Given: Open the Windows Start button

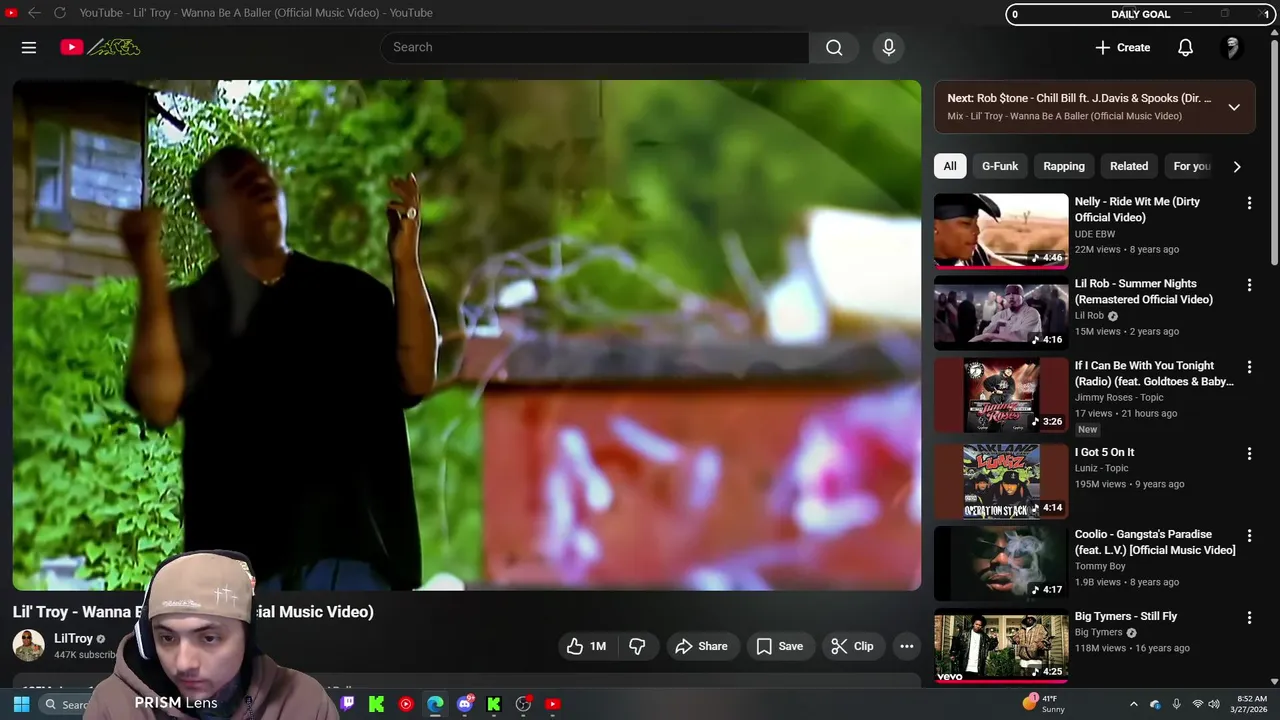Looking at the screenshot, I should 21,704.
